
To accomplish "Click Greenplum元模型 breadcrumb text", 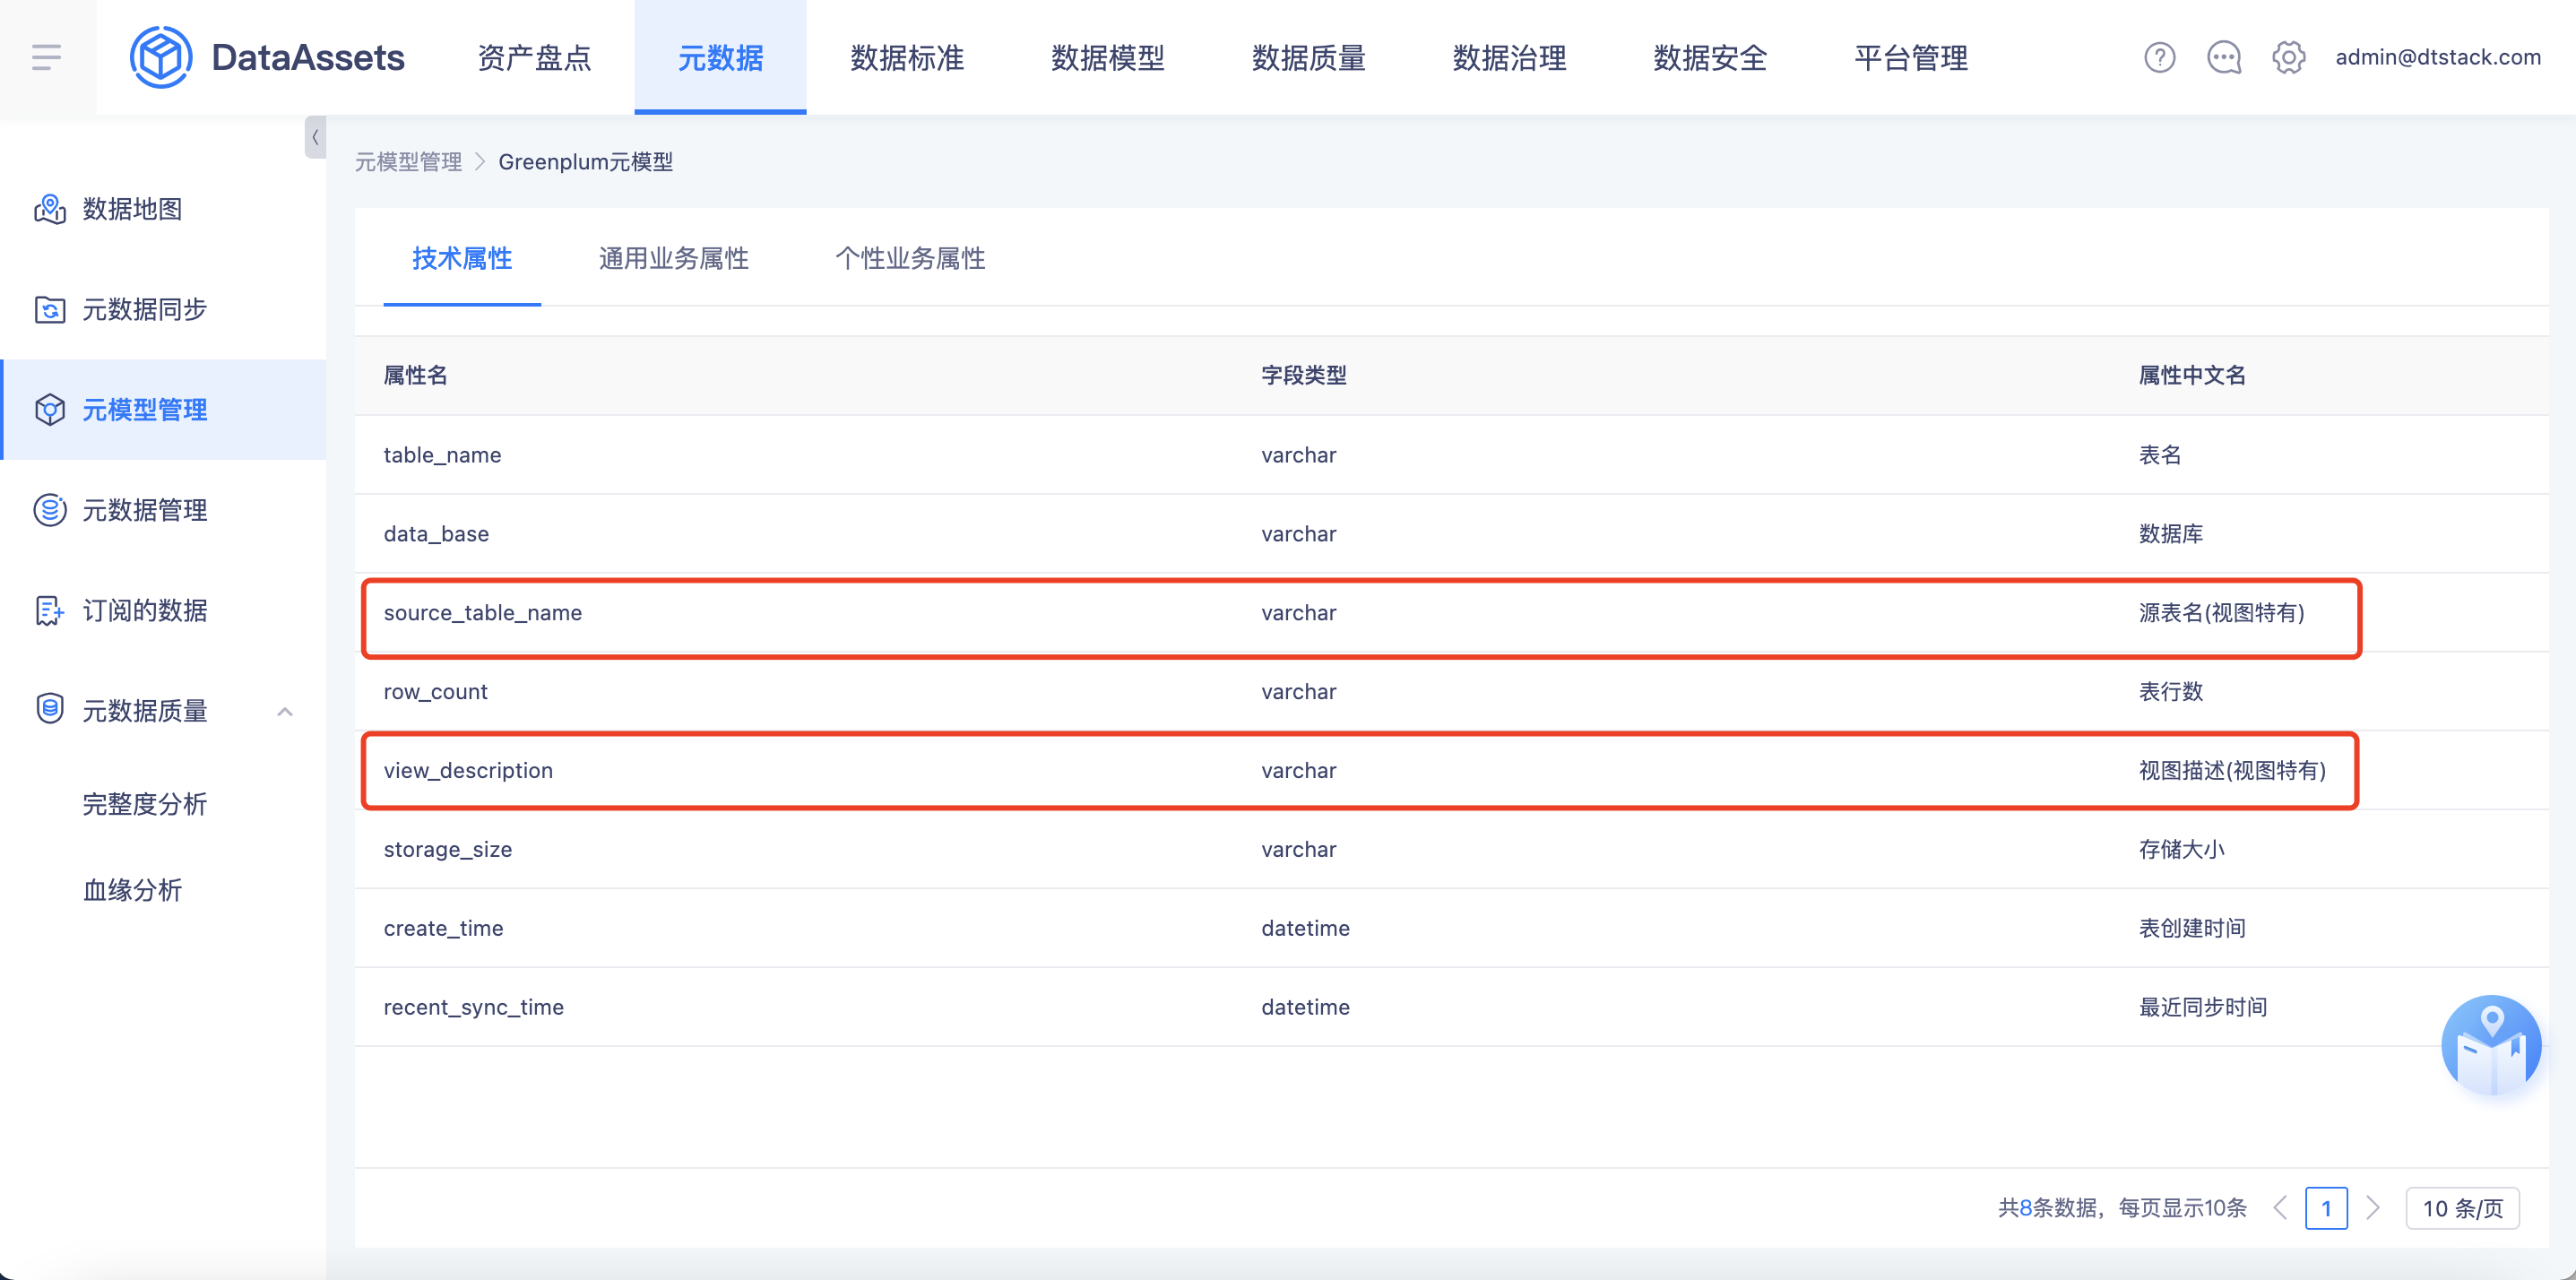I will tap(585, 162).
